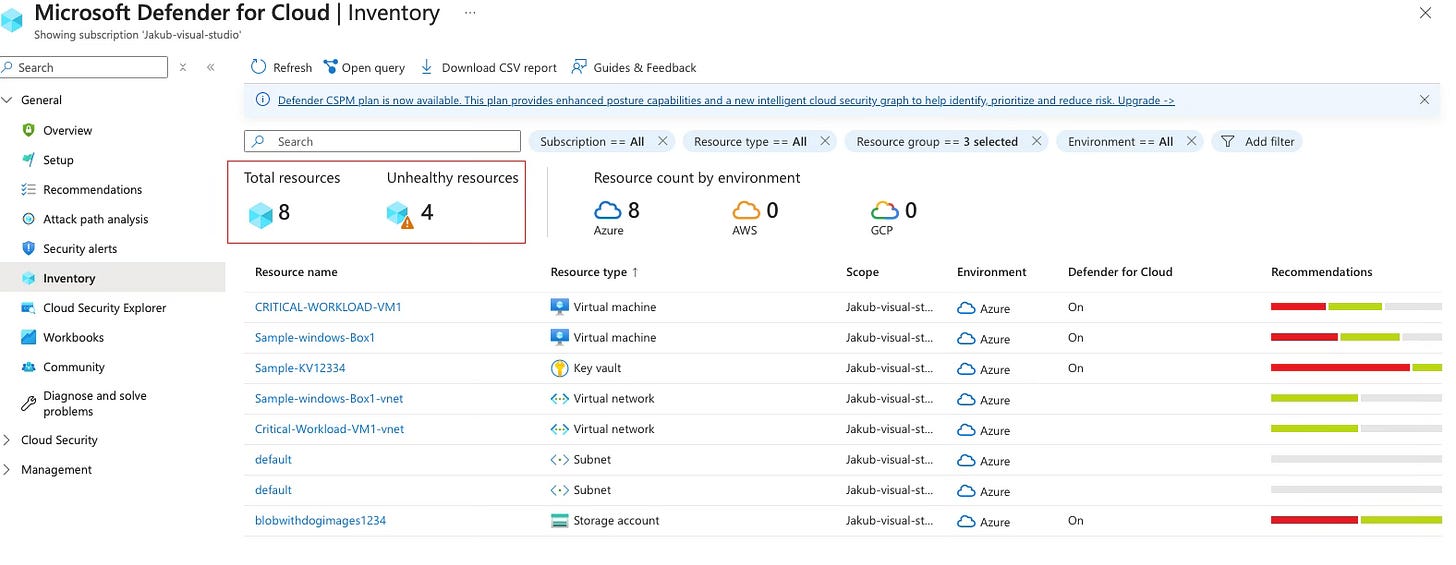Click the Refresh icon in the toolbar
Image resolution: width=1456 pixels, height=565 pixels.
[258, 67]
